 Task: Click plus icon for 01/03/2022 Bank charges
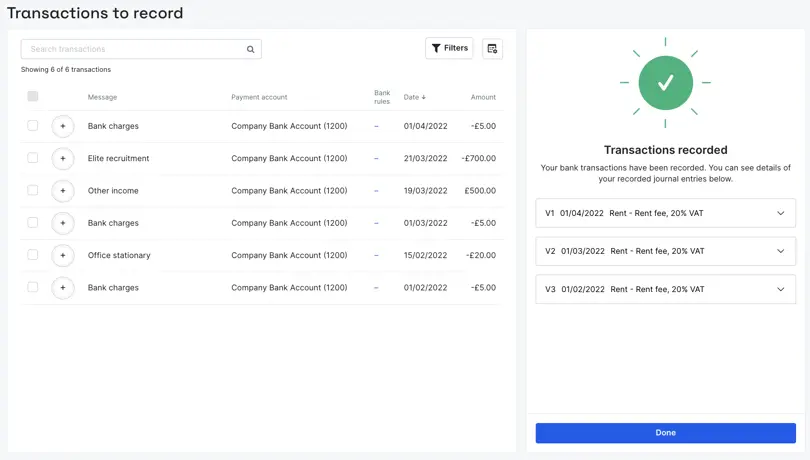(x=63, y=223)
